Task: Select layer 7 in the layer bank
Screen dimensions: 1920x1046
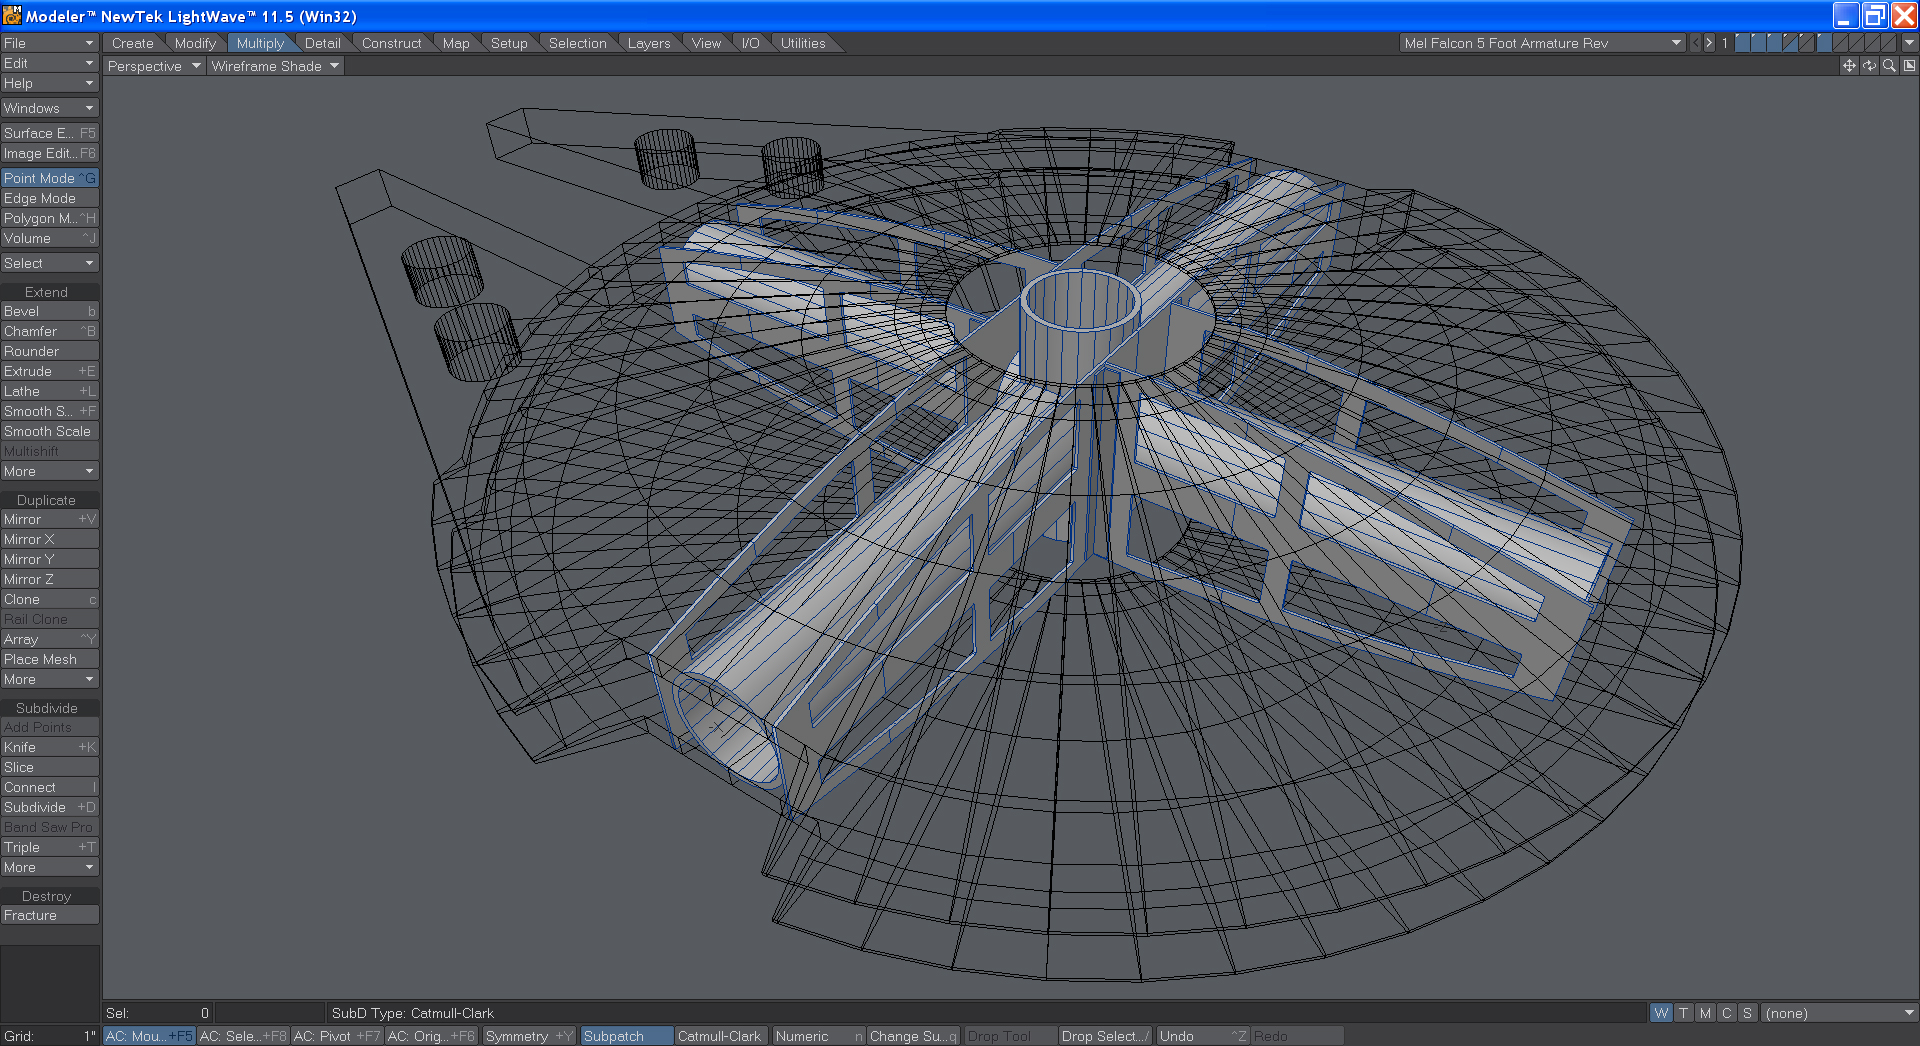Action: [1840, 43]
